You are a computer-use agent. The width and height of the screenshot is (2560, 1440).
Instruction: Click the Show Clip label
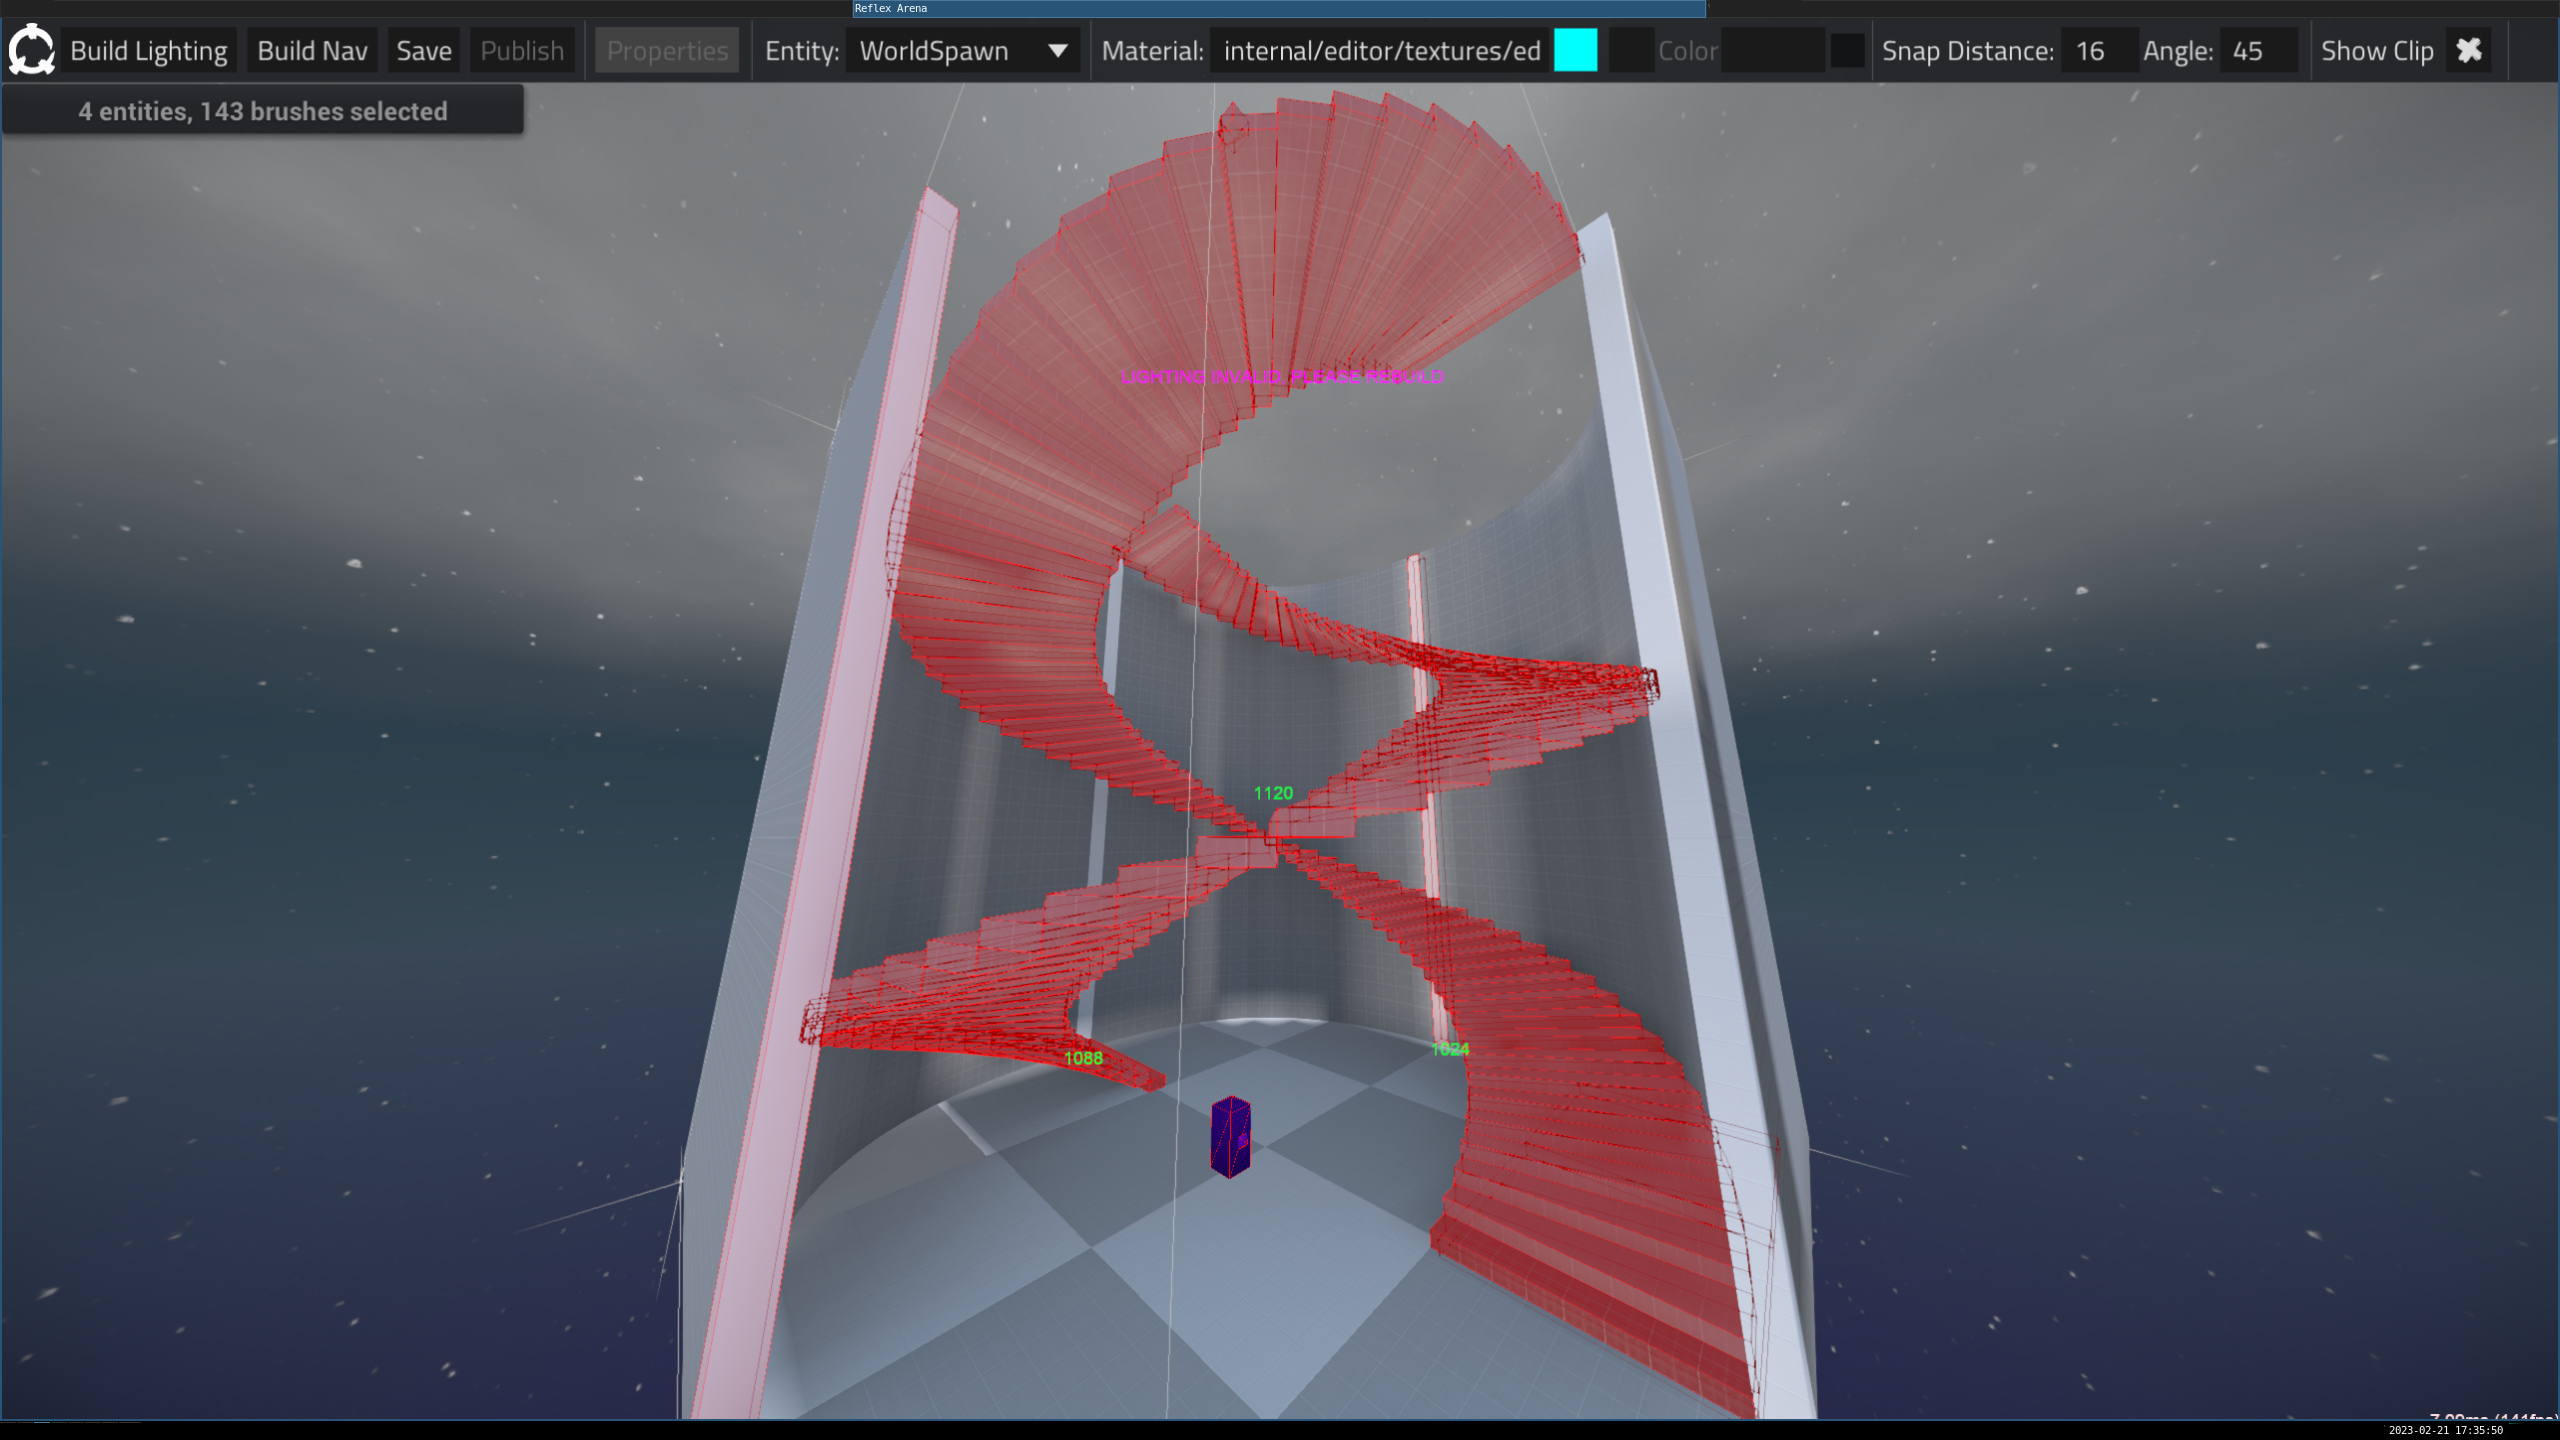pos(2376,50)
